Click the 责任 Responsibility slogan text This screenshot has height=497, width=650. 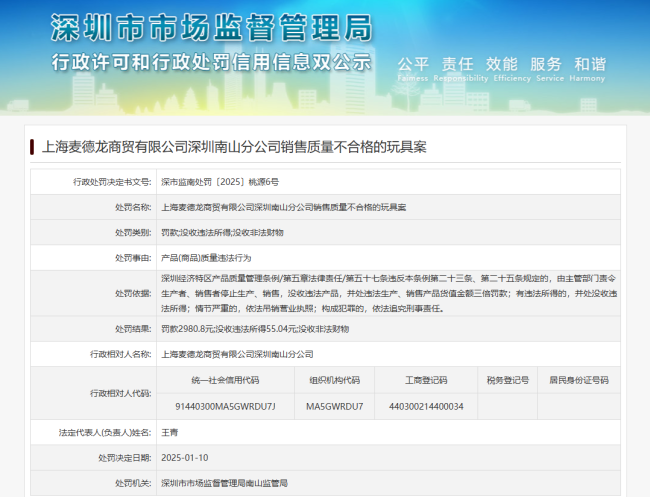click(x=461, y=69)
